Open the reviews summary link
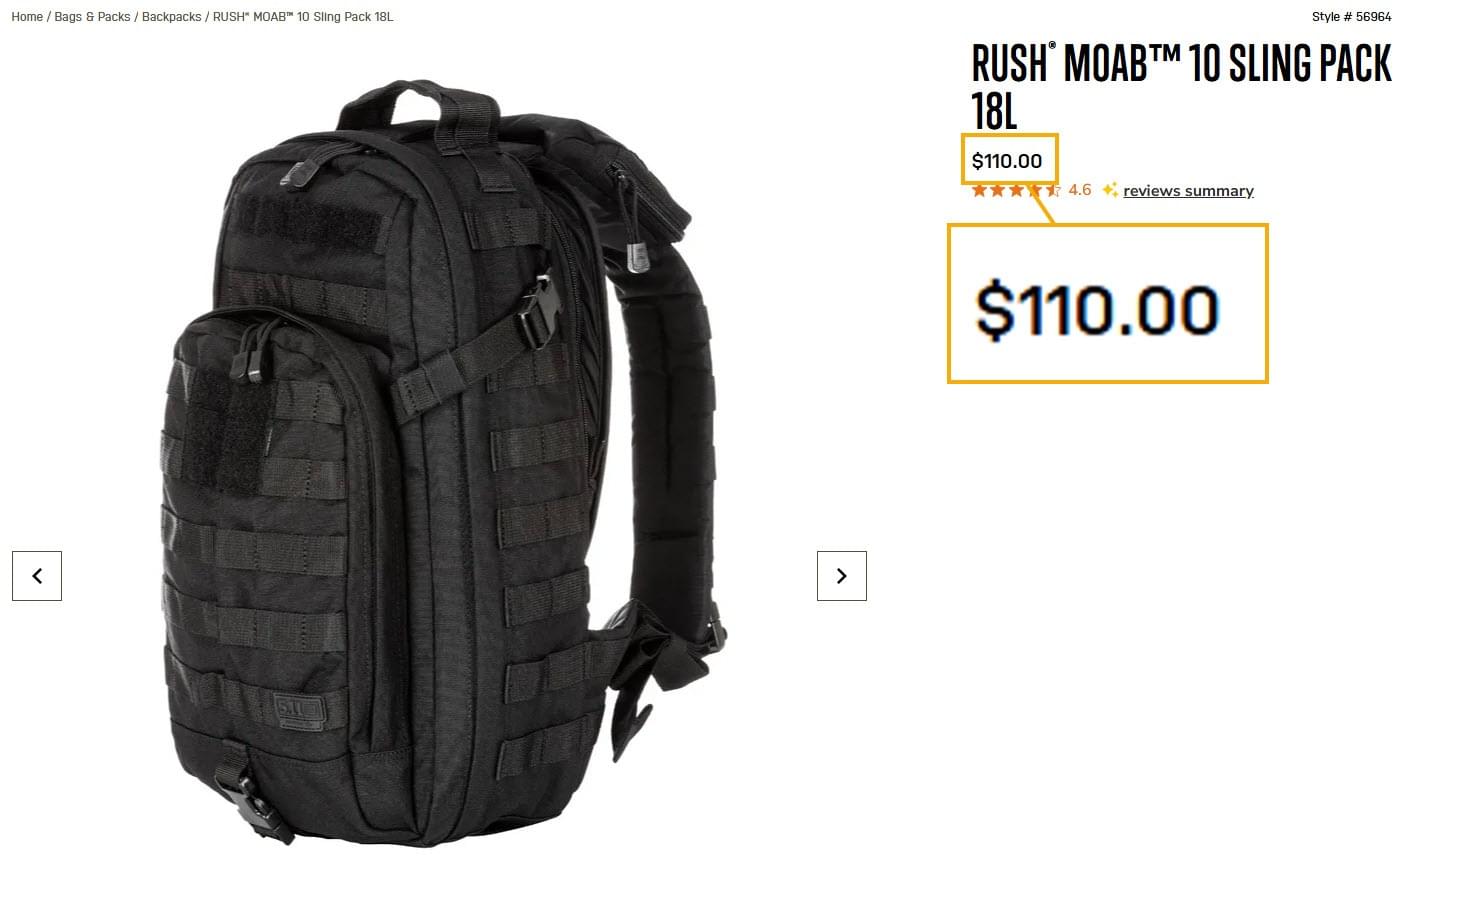The width and height of the screenshot is (1462, 898). (1188, 191)
